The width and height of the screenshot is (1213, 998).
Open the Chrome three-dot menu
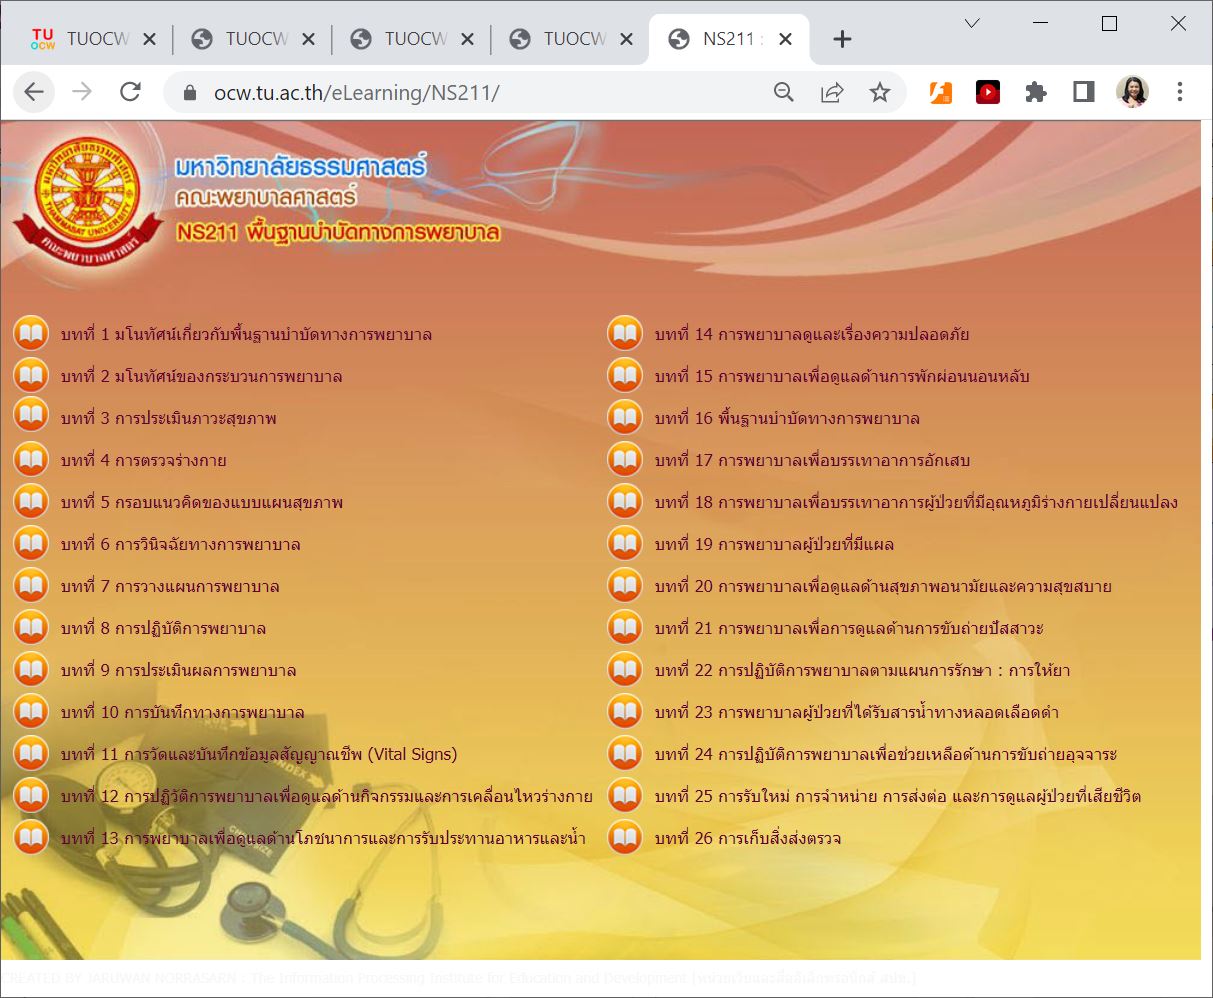(1180, 93)
